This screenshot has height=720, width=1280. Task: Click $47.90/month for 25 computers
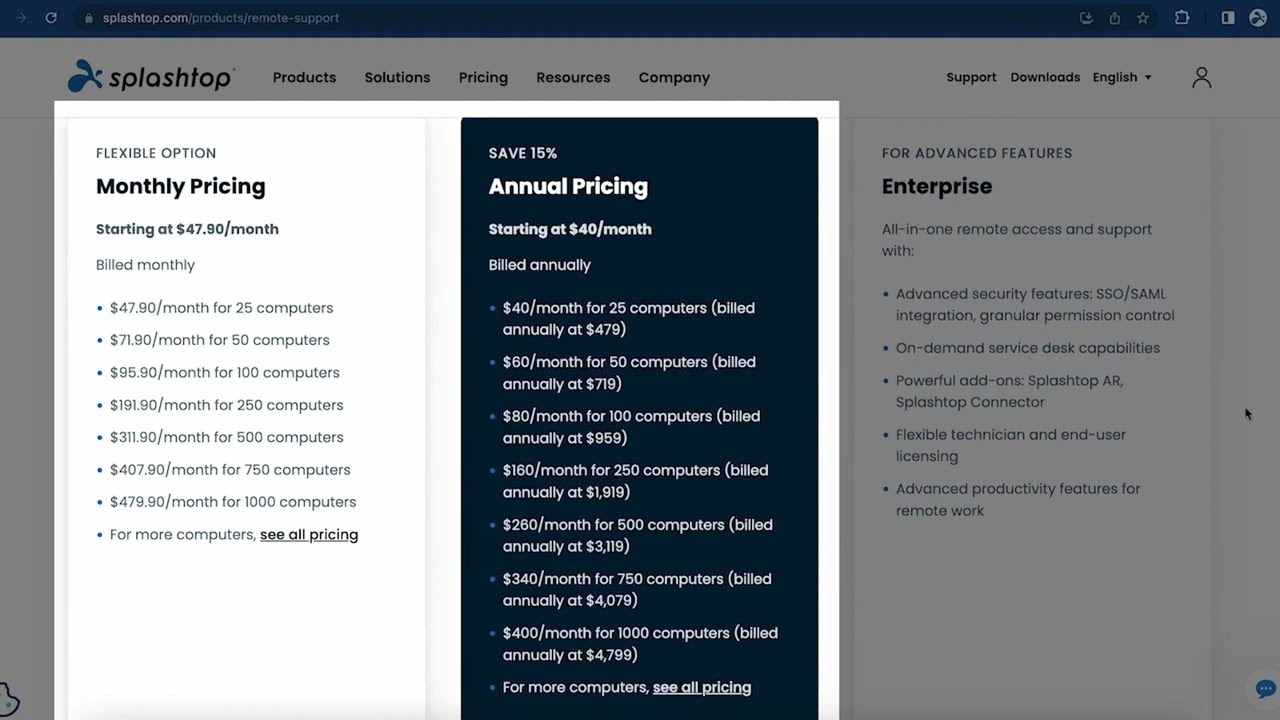tap(221, 308)
